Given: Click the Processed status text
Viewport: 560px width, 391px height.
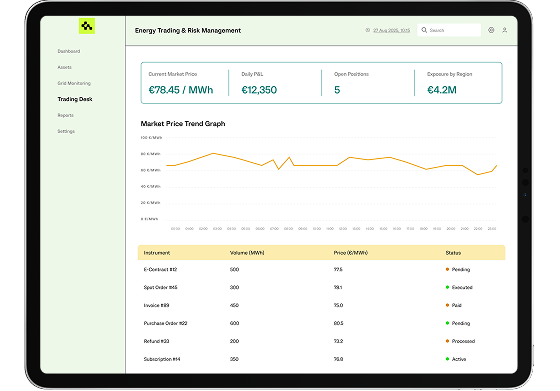Looking at the screenshot, I should 463,341.
